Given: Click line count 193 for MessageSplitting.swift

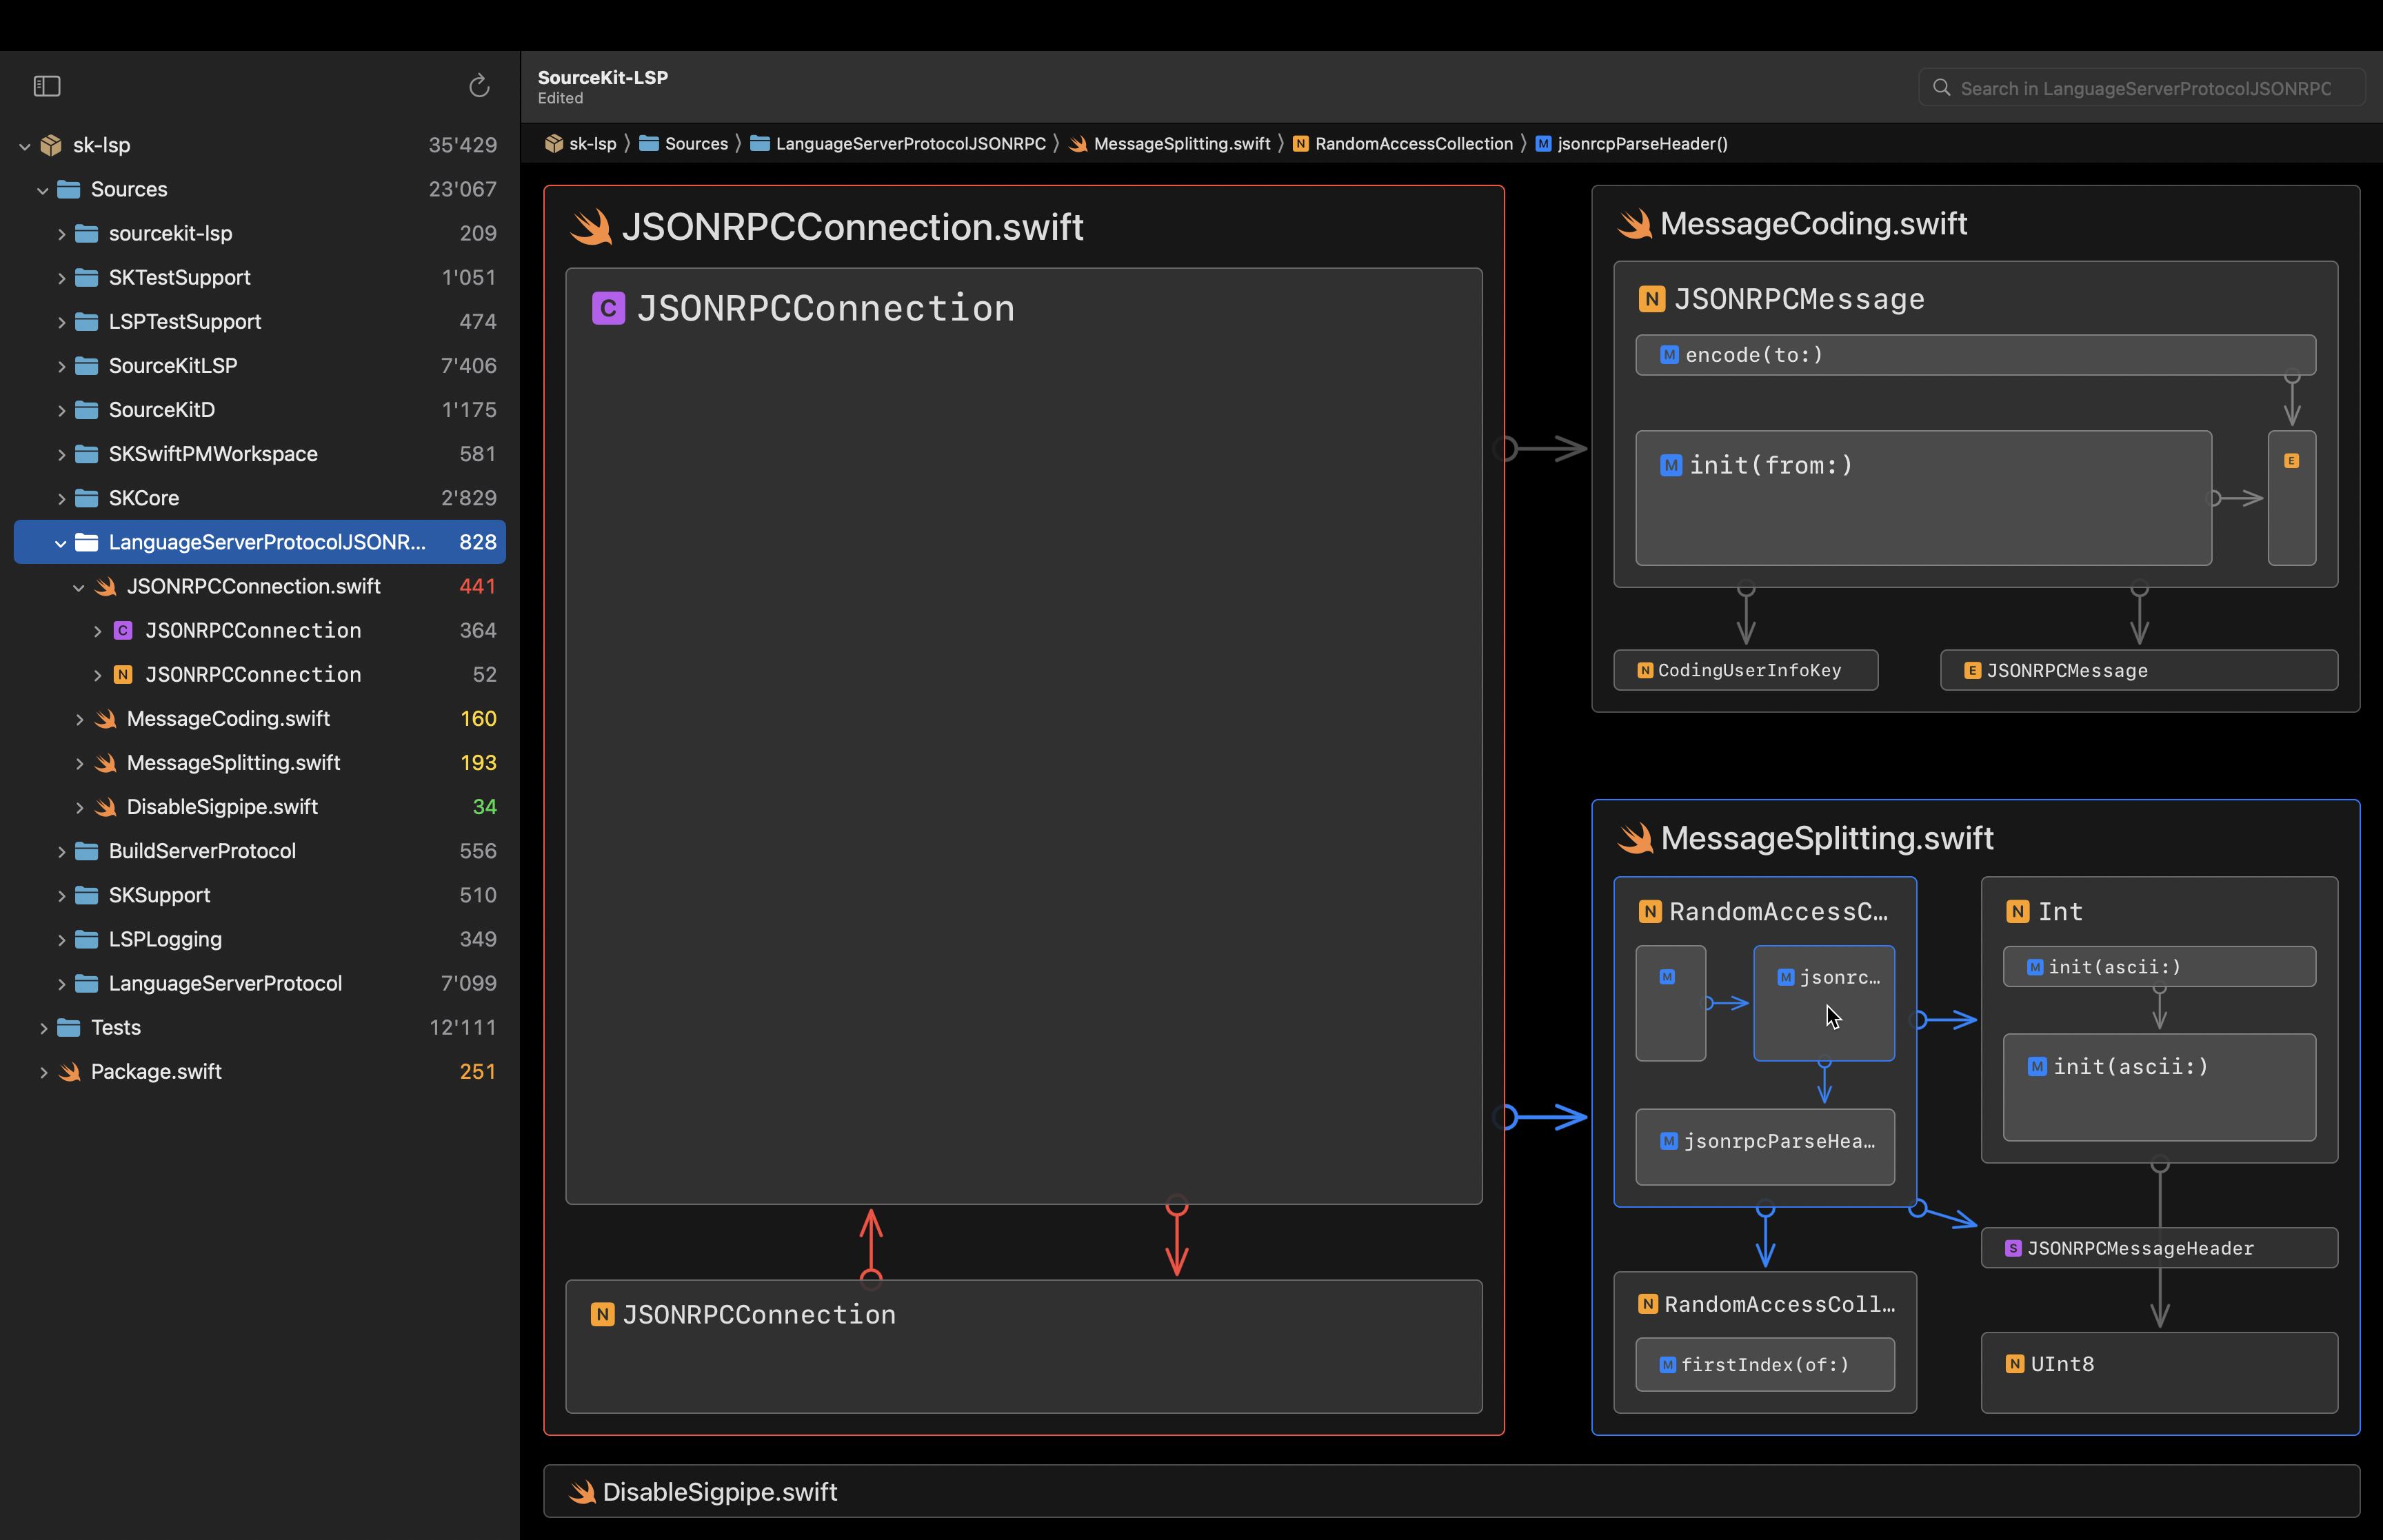Looking at the screenshot, I should (478, 763).
